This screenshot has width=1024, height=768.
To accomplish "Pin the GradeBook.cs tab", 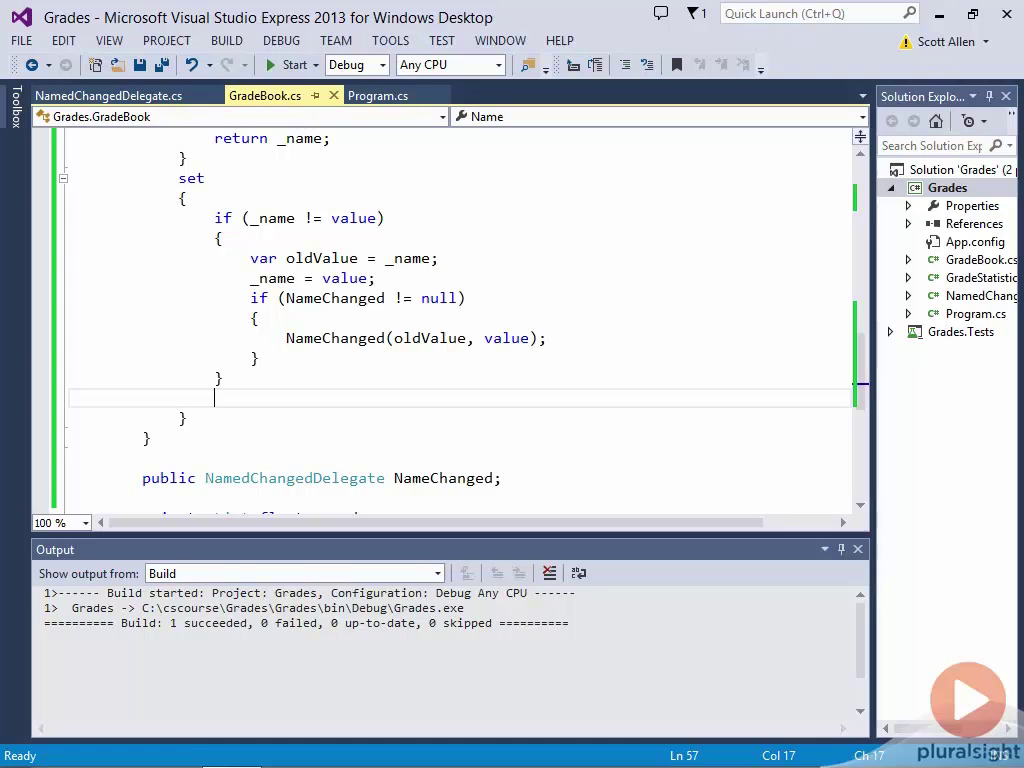I will (315, 95).
